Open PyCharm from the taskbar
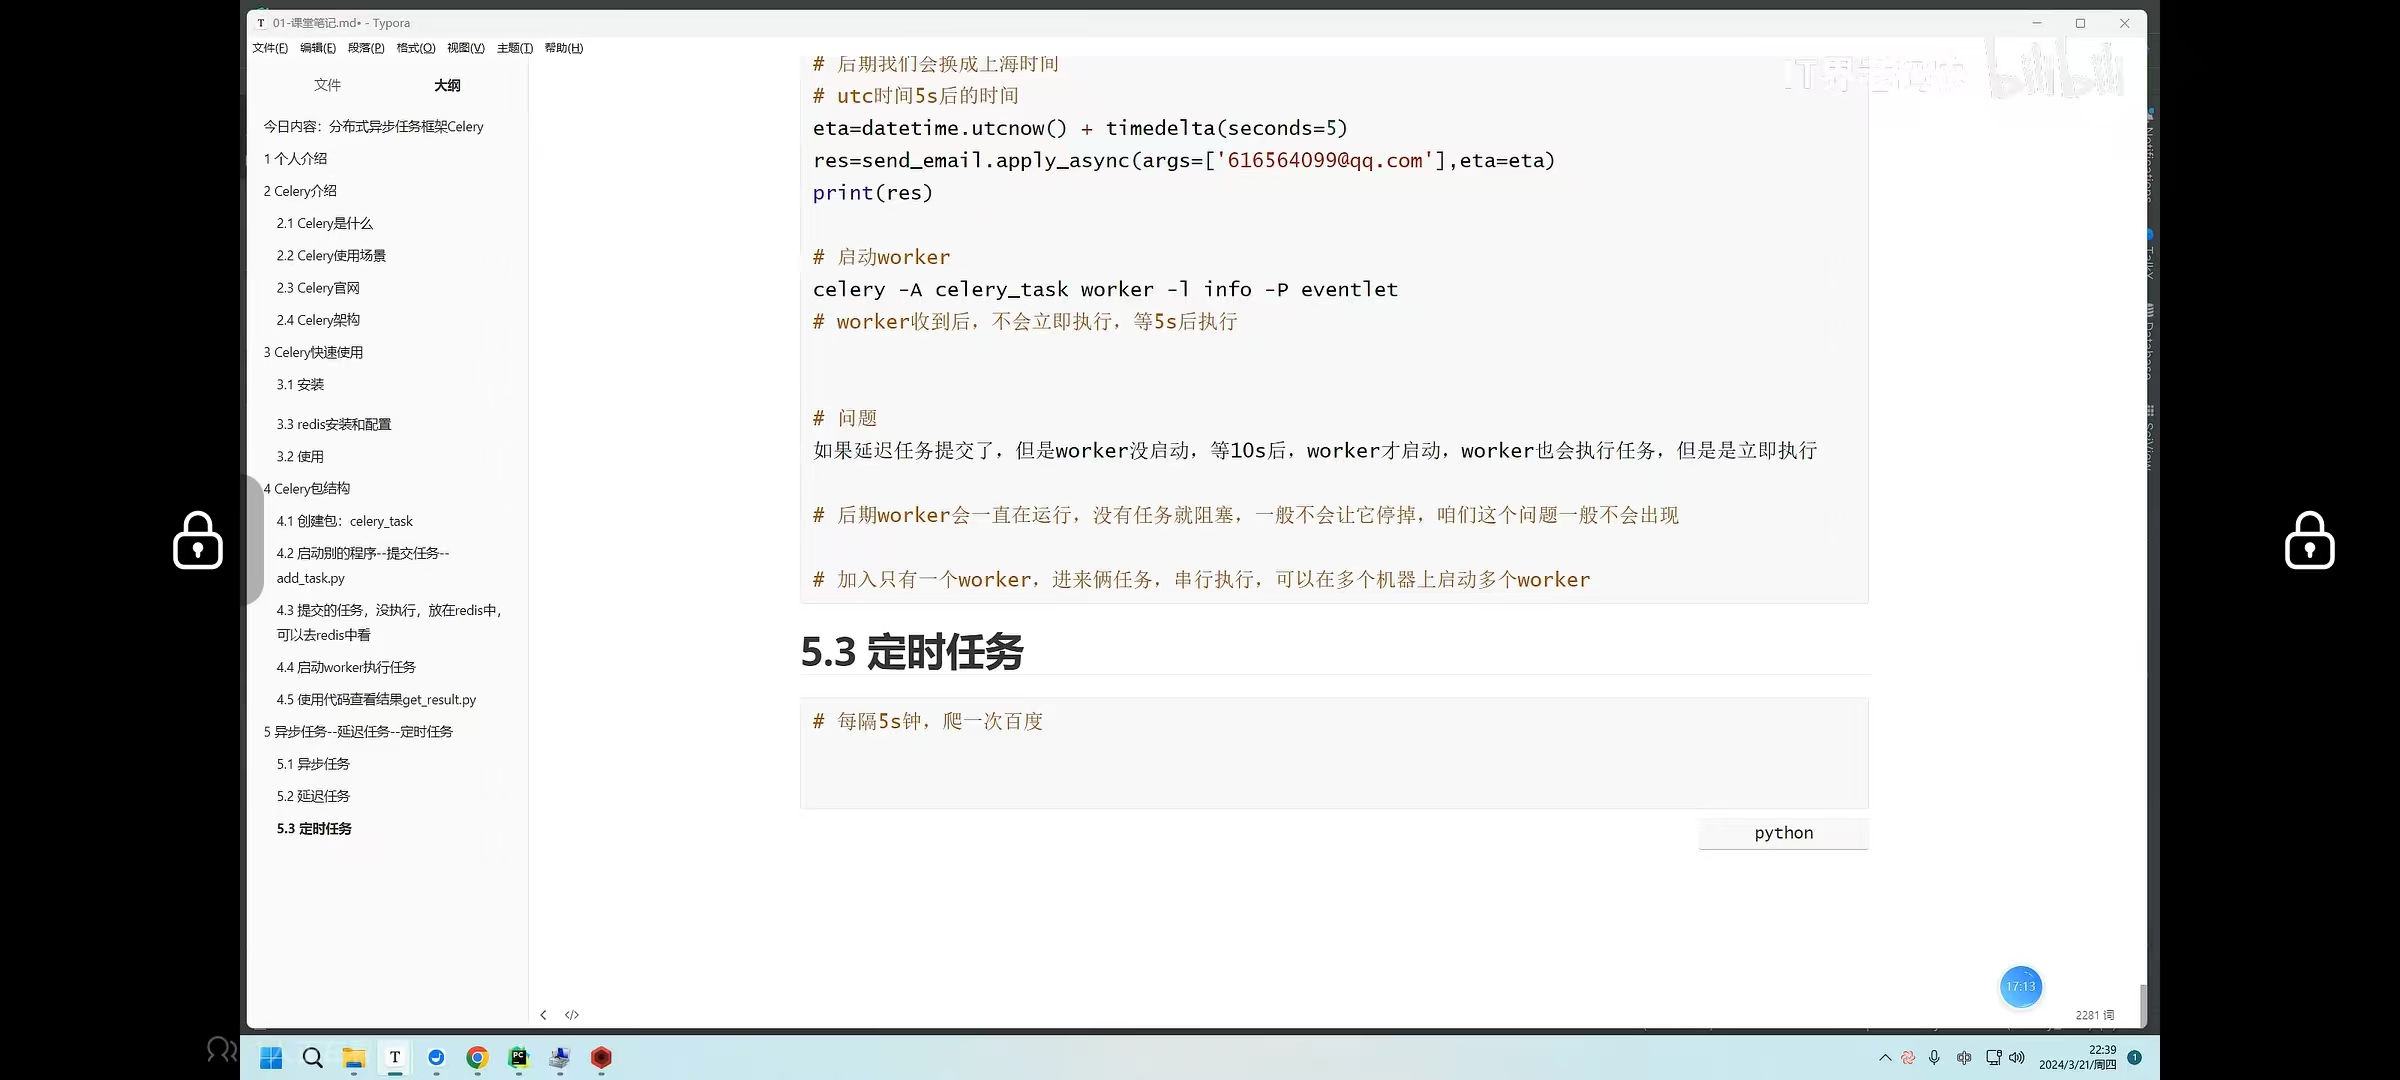The width and height of the screenshot is (2400, 1080). tap(518, 1057)
